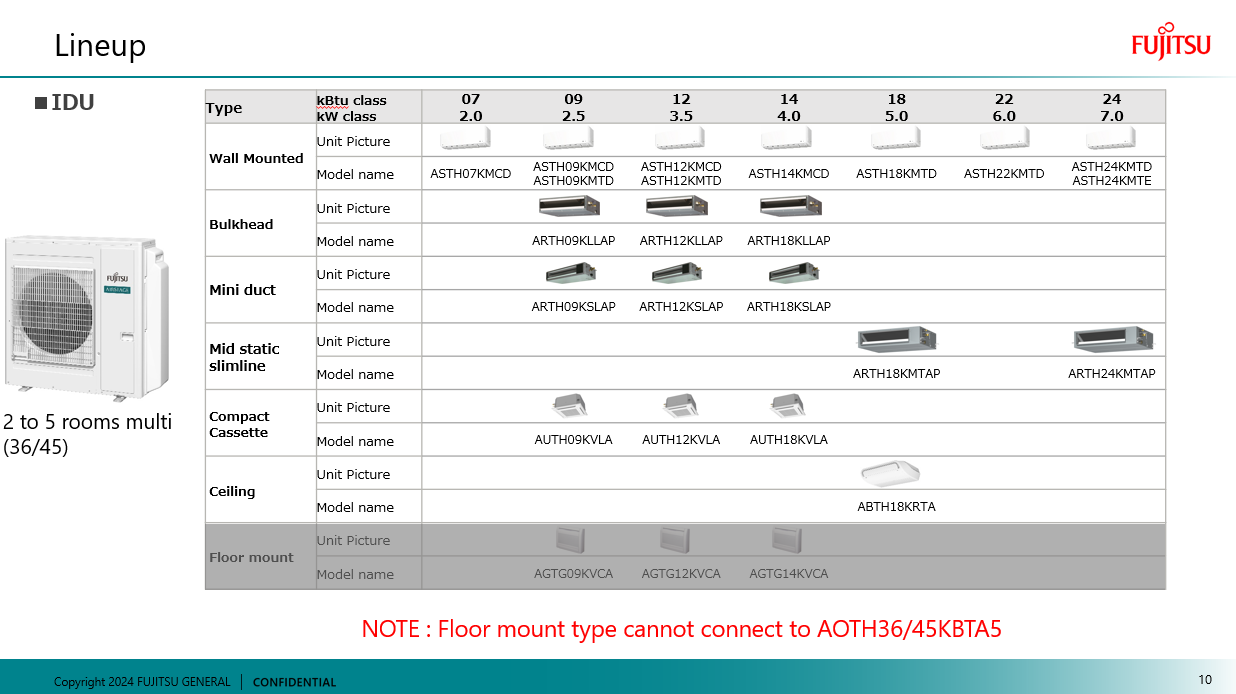Select model name ASTH18KMTD
1236x694 pixels.
[x=897, y=174]
